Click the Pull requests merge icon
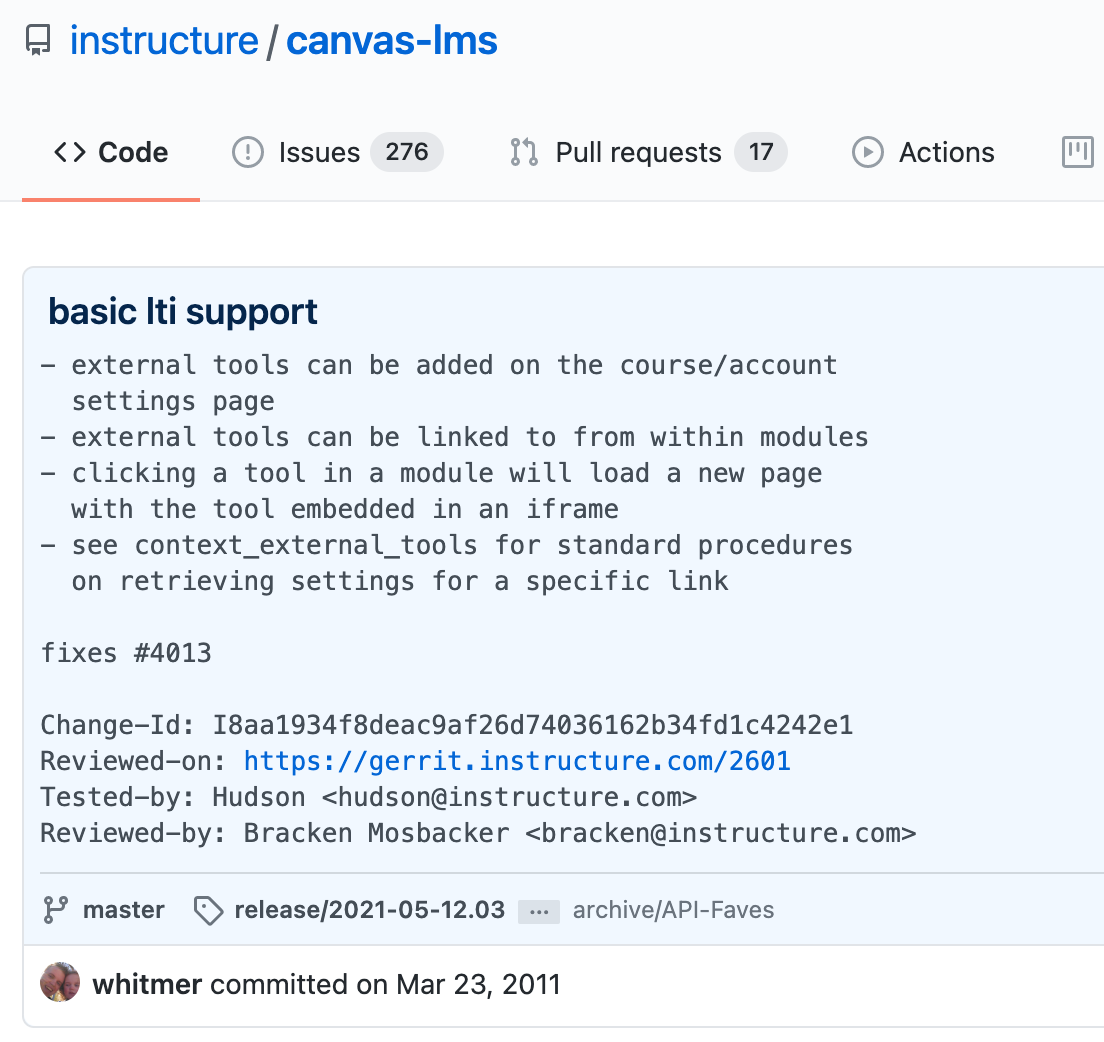Screen dimensions: 1104x1042 click(521, 152)
